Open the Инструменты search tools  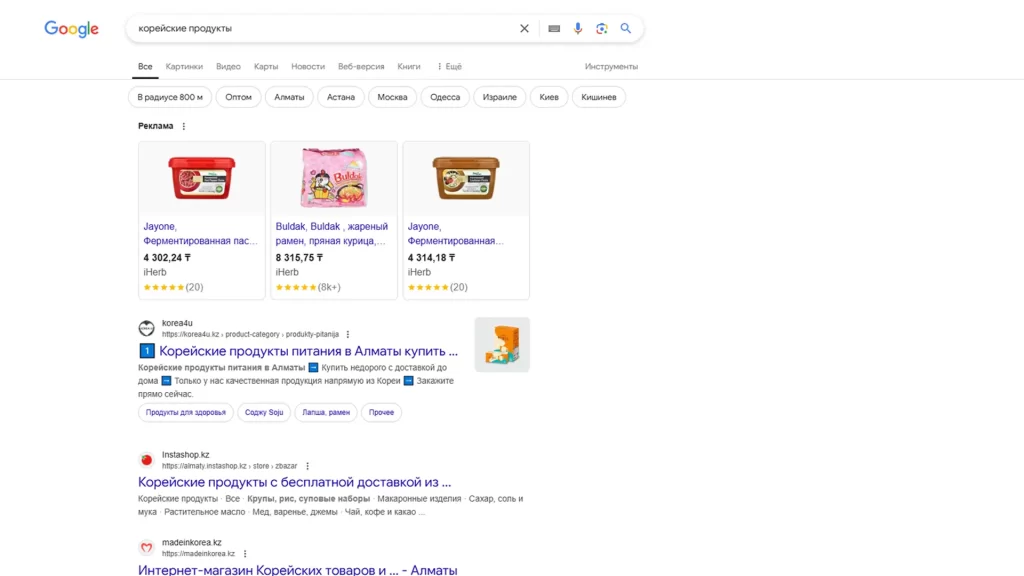[x=611, y=67]
